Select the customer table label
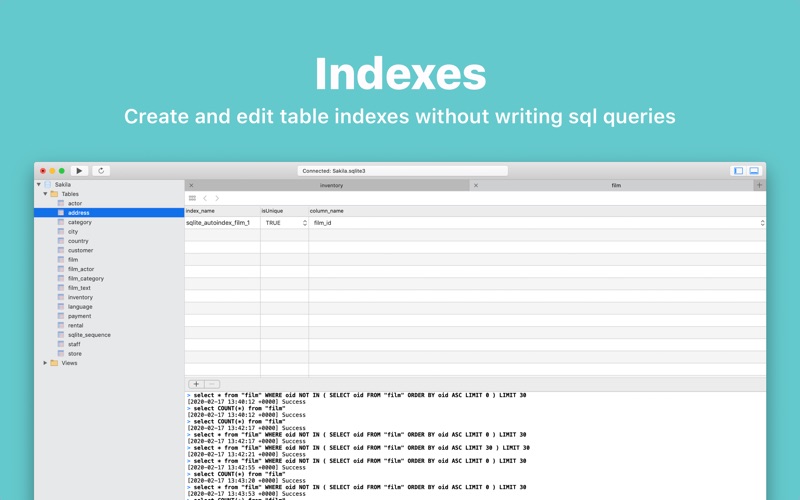The width and height of the screenshot is (800, 500). (x=81, y=250)
